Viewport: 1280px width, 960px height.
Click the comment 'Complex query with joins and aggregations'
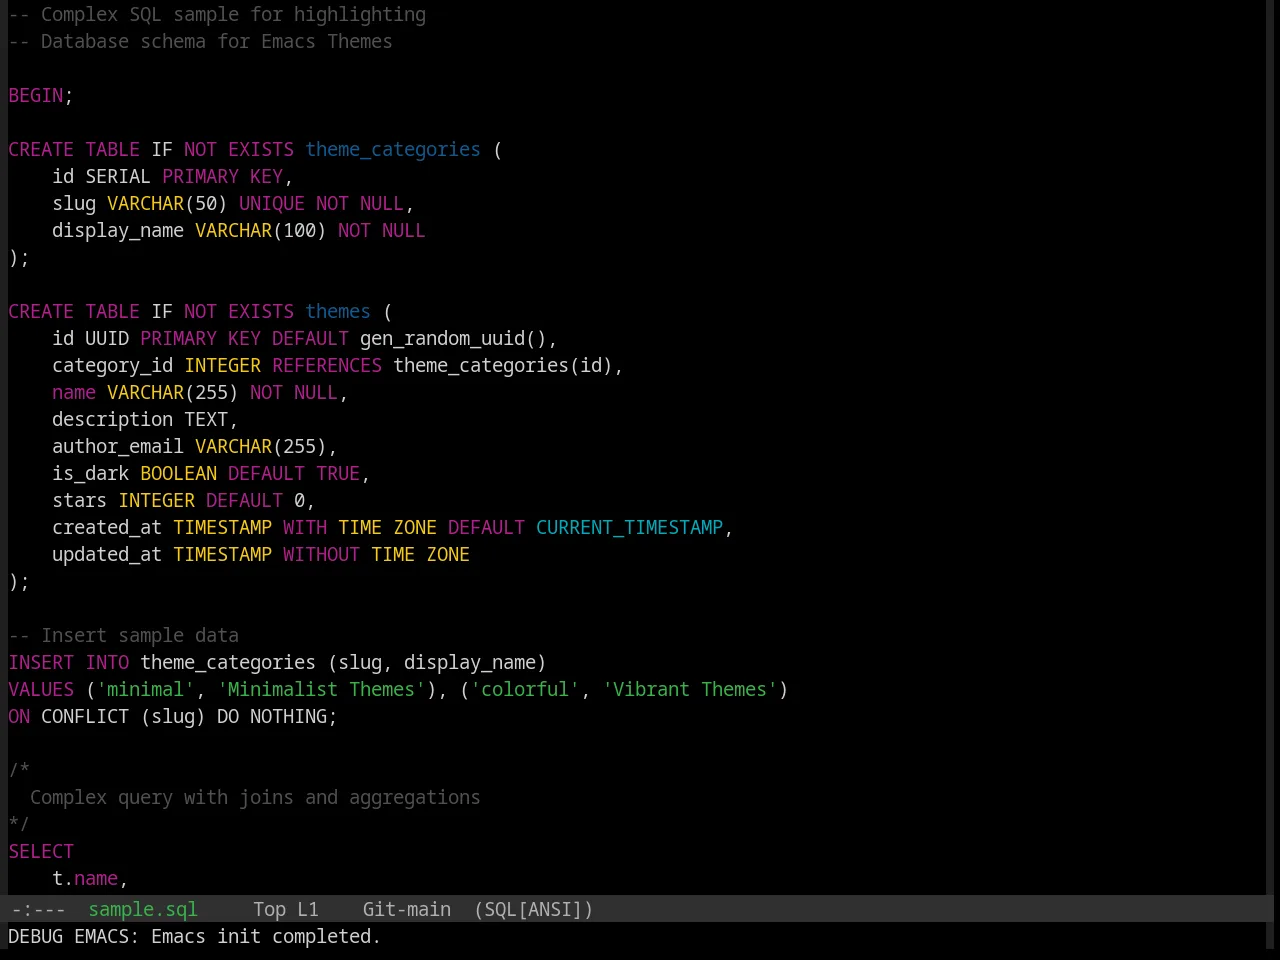[x=255, y=797]
